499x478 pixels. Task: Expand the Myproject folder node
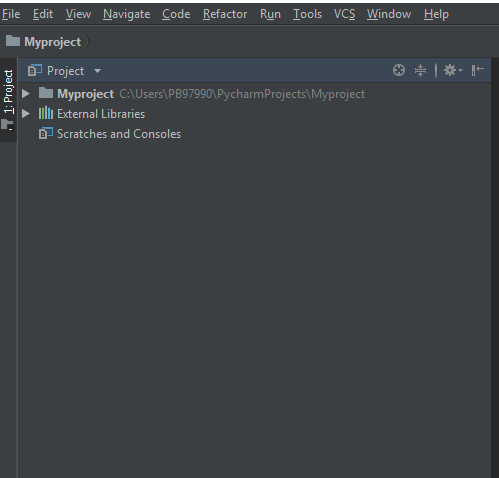point(26,94)
